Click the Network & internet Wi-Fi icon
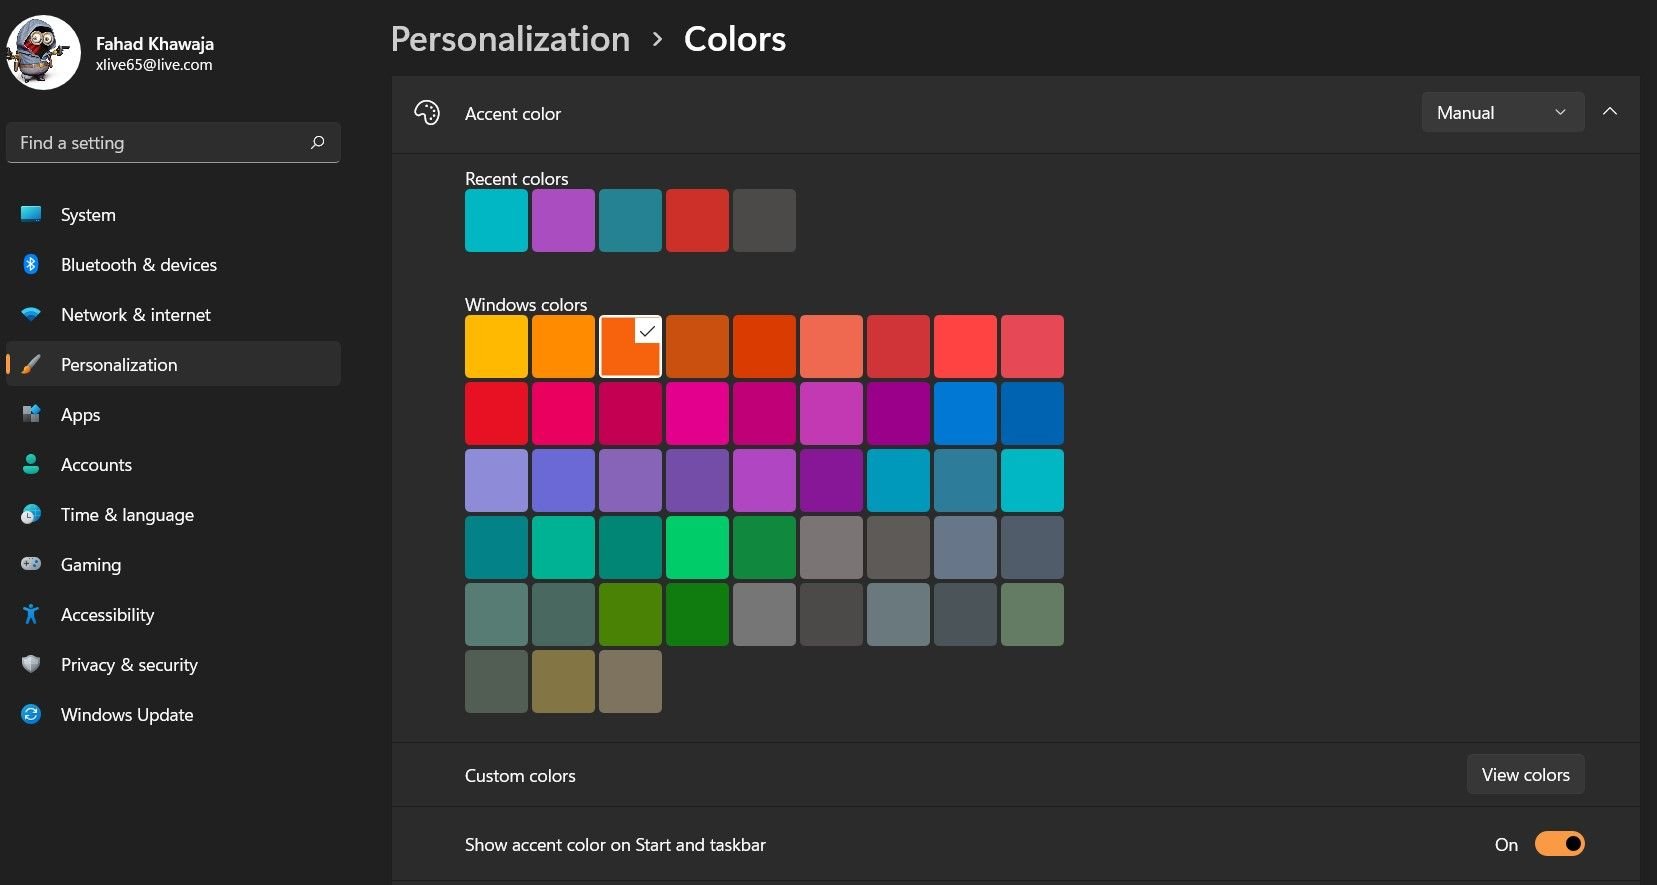The image size is (1657, 885). [x=31, y=314]
